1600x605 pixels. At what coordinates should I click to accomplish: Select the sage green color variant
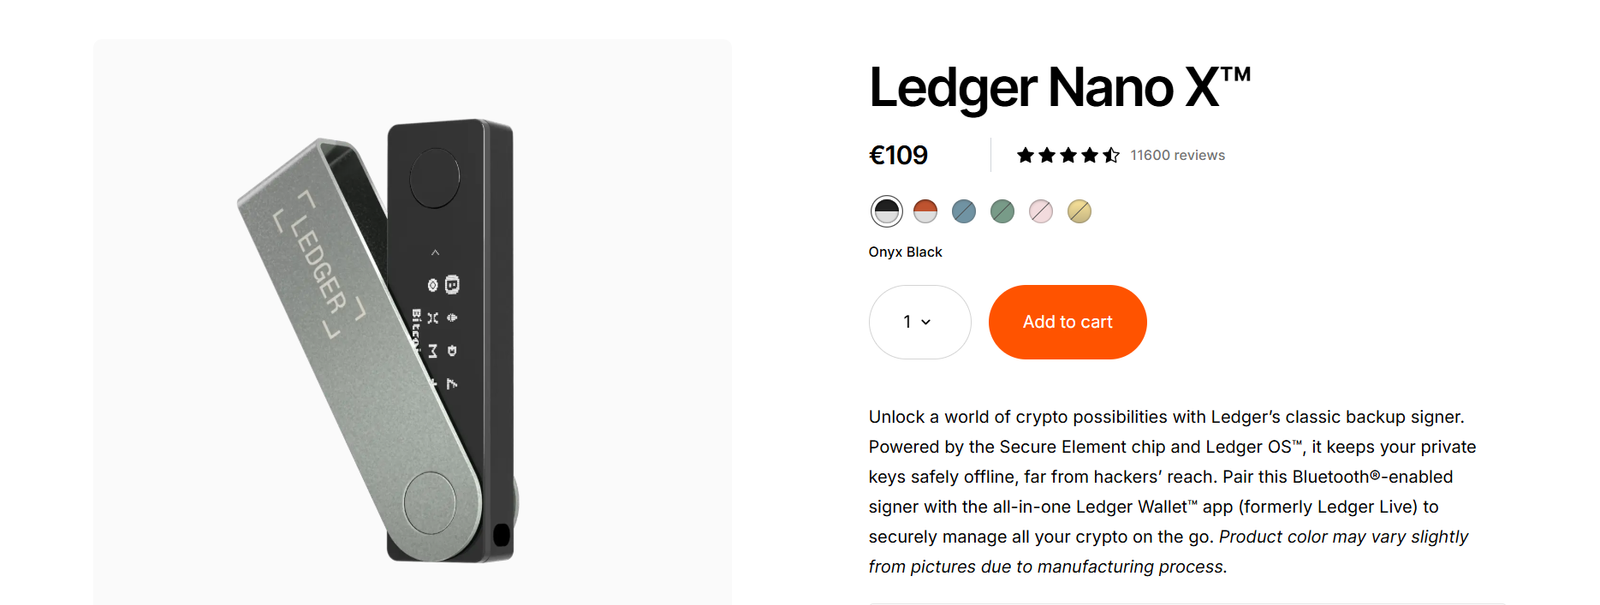[1002, 211]
